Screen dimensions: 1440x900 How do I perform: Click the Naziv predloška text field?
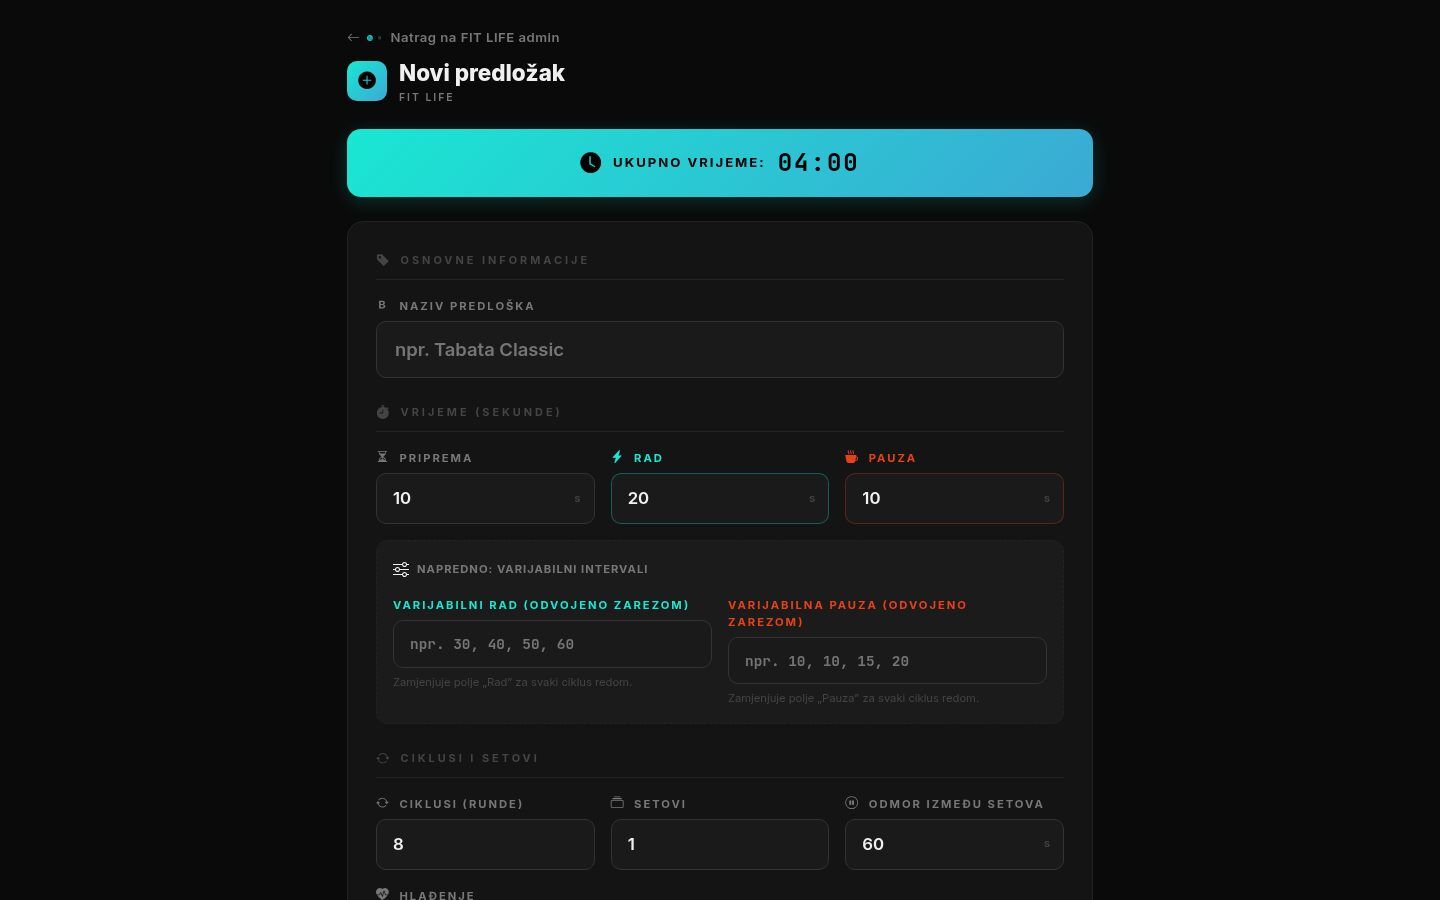pyautogui.click(x=719, y=349)
